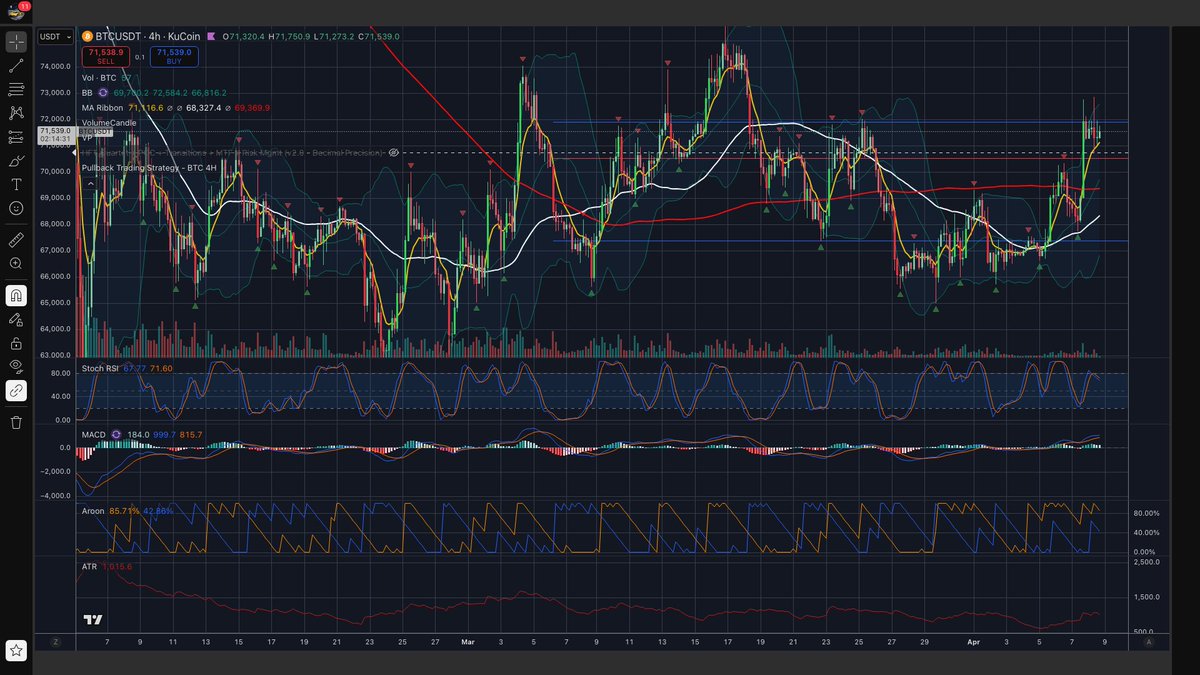This screenshot has height=675, width=1200.
Task: Click the red SELL price button
Action: coord(106,55)
